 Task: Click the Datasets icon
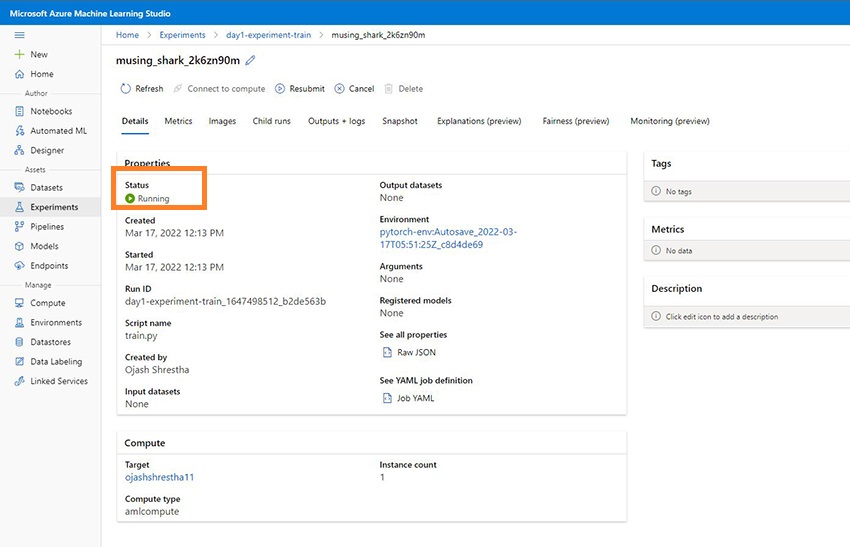pyautogui.click(x=20, y=188)
